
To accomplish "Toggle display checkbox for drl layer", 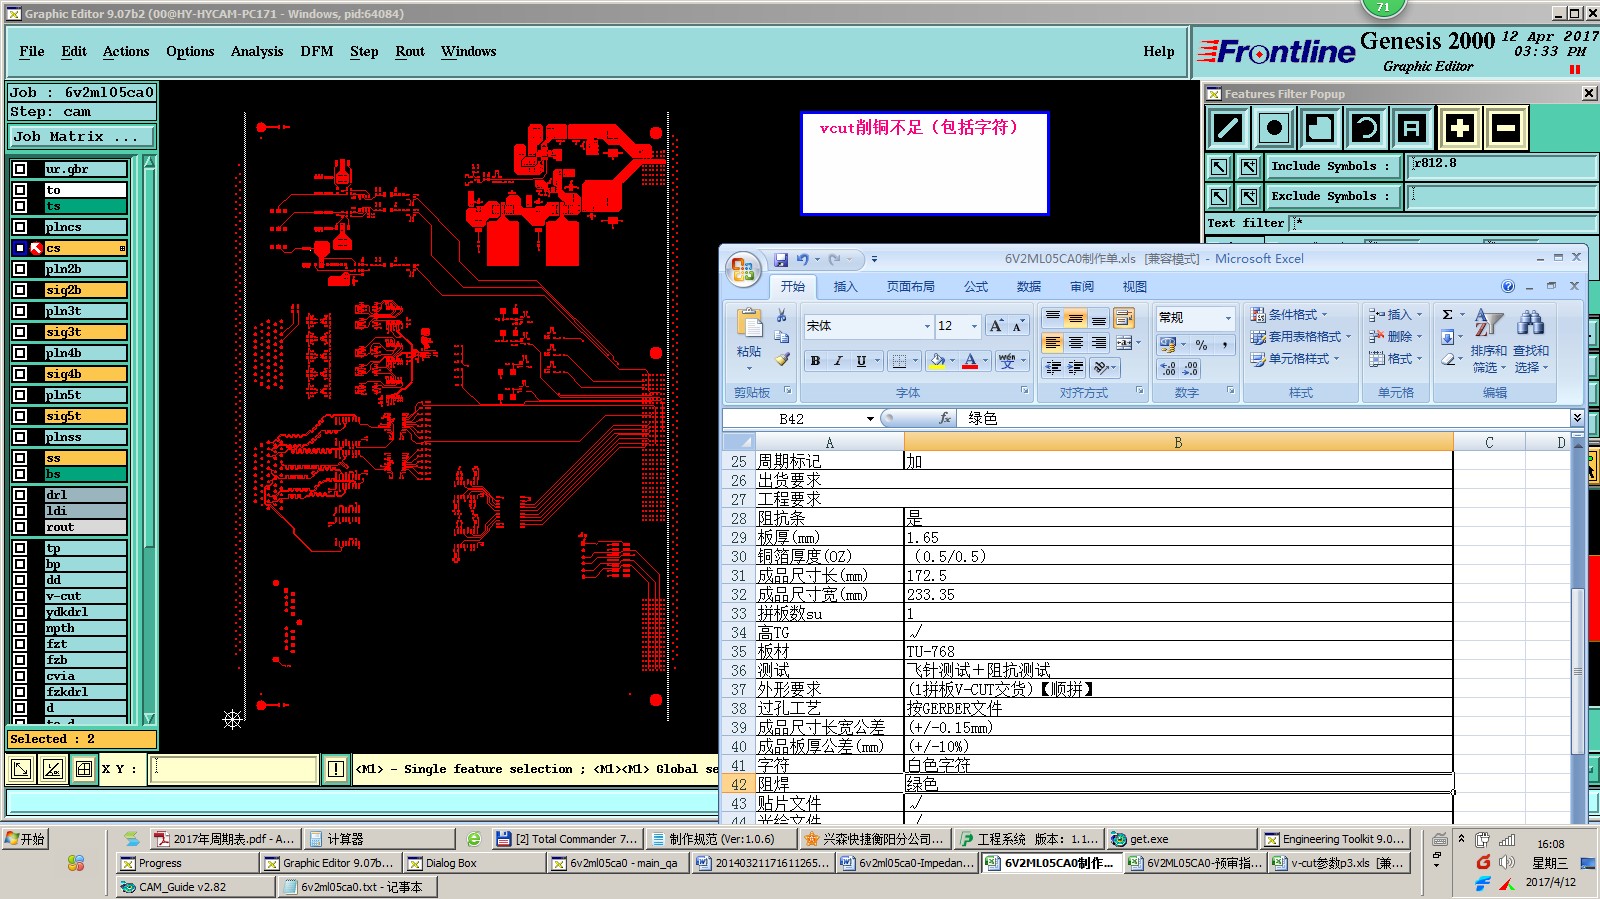I will (20, 495).
